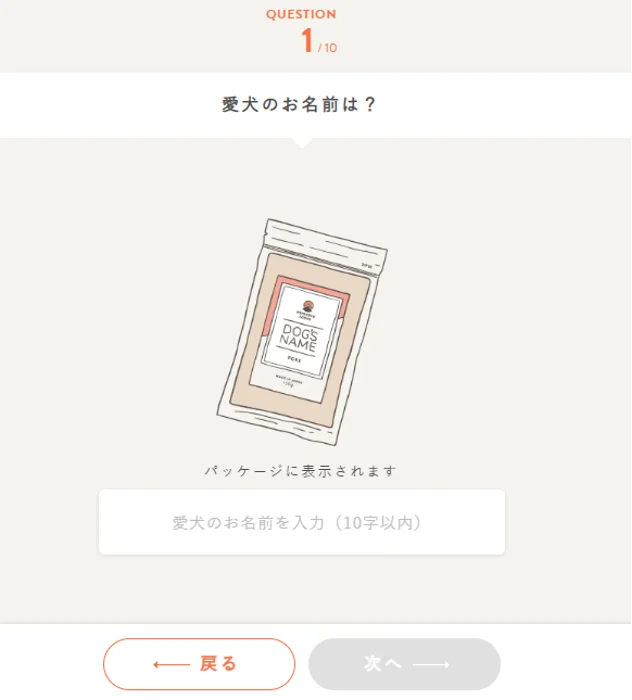This screenshot has width=632, height=700.
Task: Click the PORK flavor text on the label
Action: [x=295, y=359]
